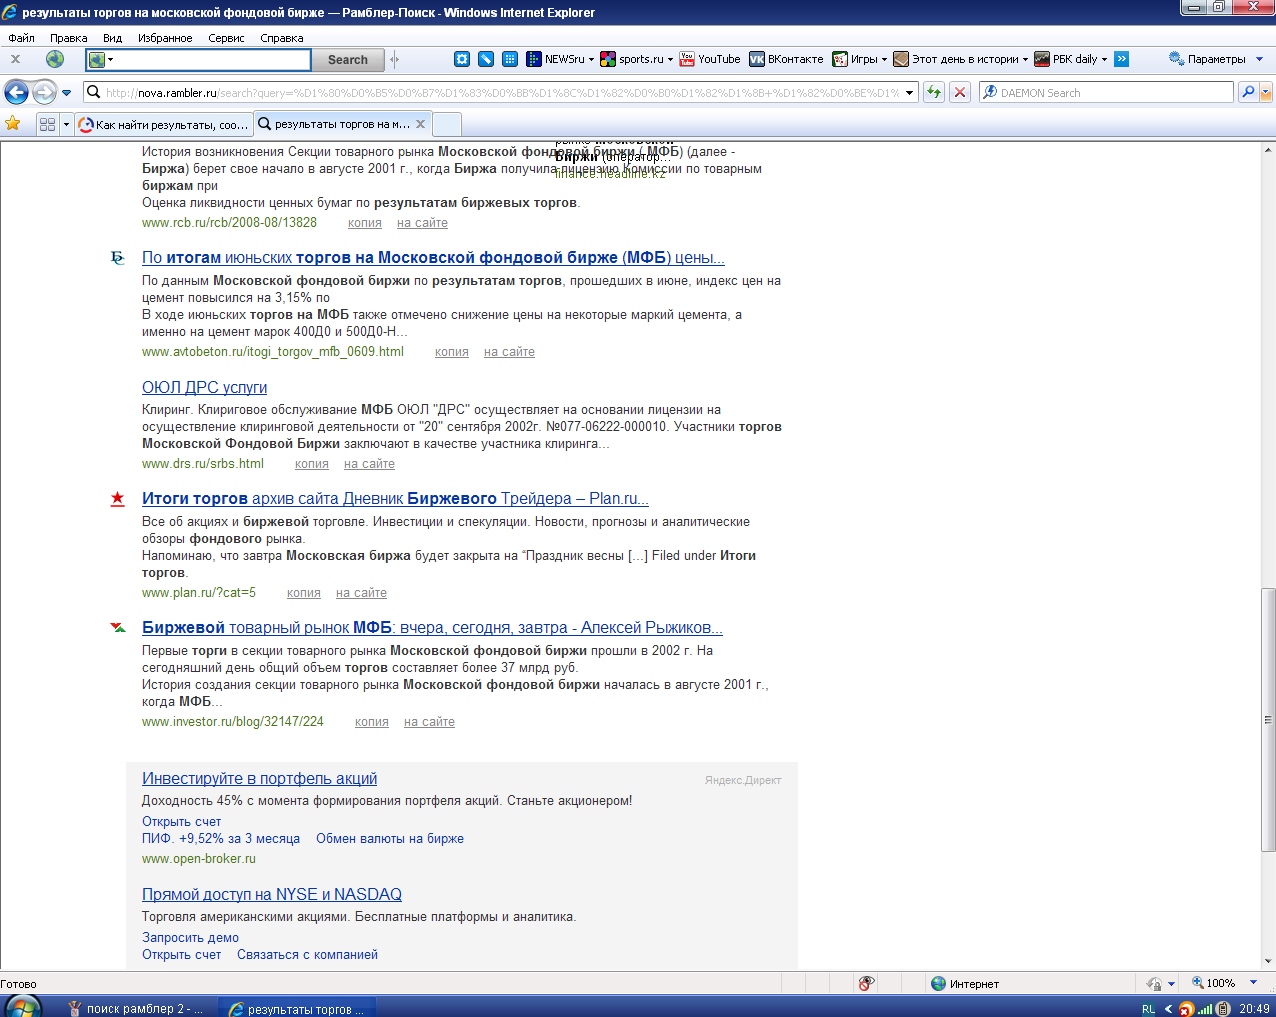Click the scrollbar down arrow
Viewport: 1276px width, 1017px height.
pyautogui.click(x=1268, y=962)
